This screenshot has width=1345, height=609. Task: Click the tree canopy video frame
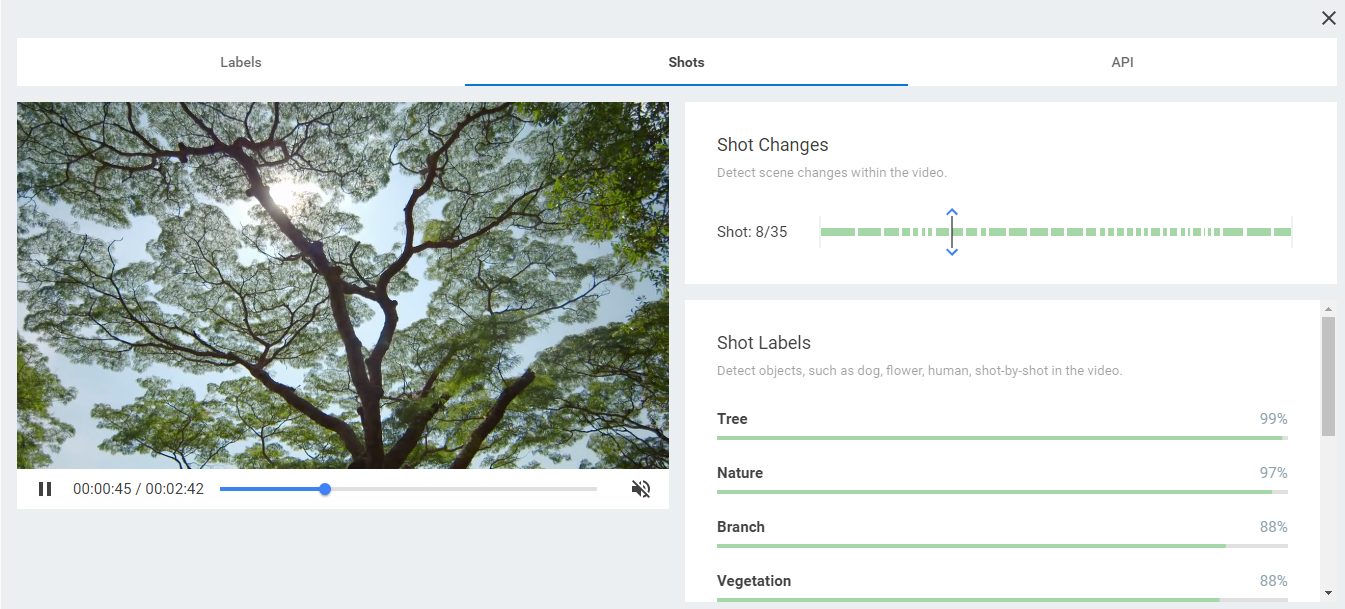click(342, 285)
